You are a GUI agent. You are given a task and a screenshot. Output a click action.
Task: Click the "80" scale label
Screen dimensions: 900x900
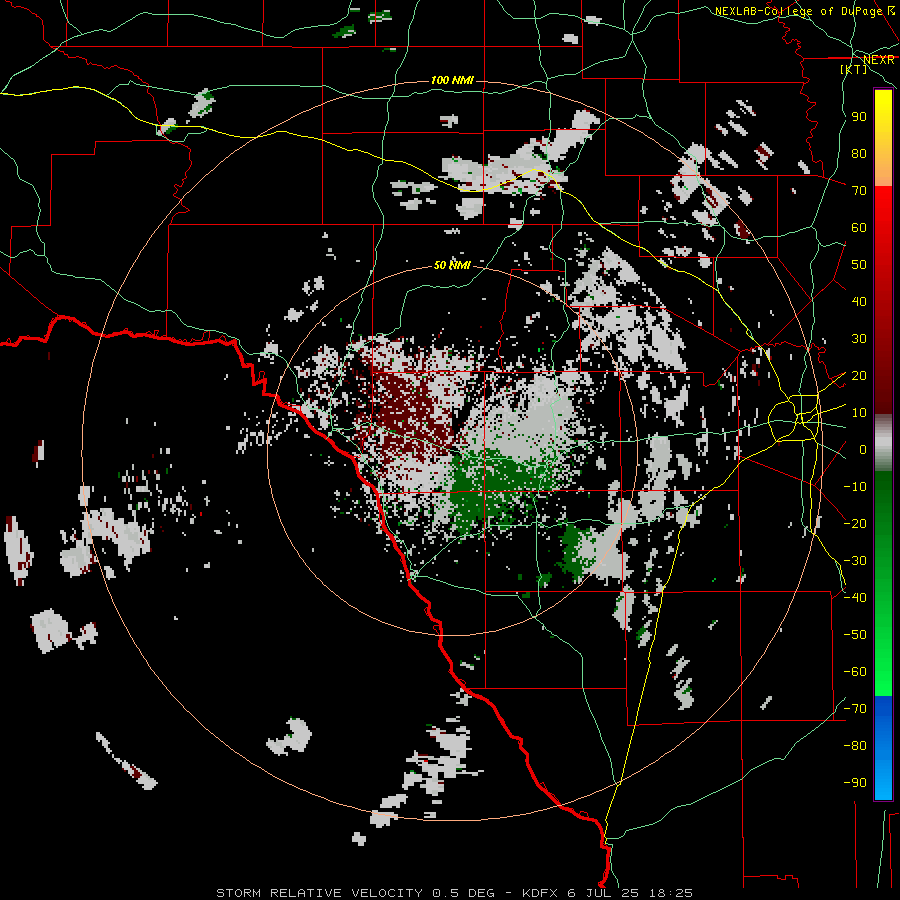pyautogui.click(x=859, y=153)
